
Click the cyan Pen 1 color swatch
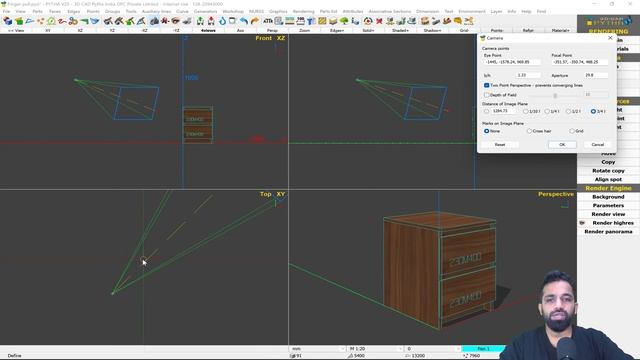click(x=483, y=349)
